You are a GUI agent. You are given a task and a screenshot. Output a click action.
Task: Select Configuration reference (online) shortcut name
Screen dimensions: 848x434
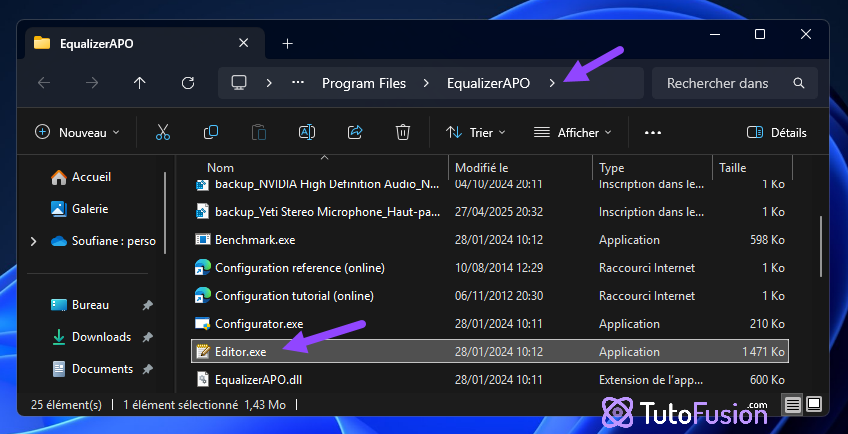coord(300,267)
